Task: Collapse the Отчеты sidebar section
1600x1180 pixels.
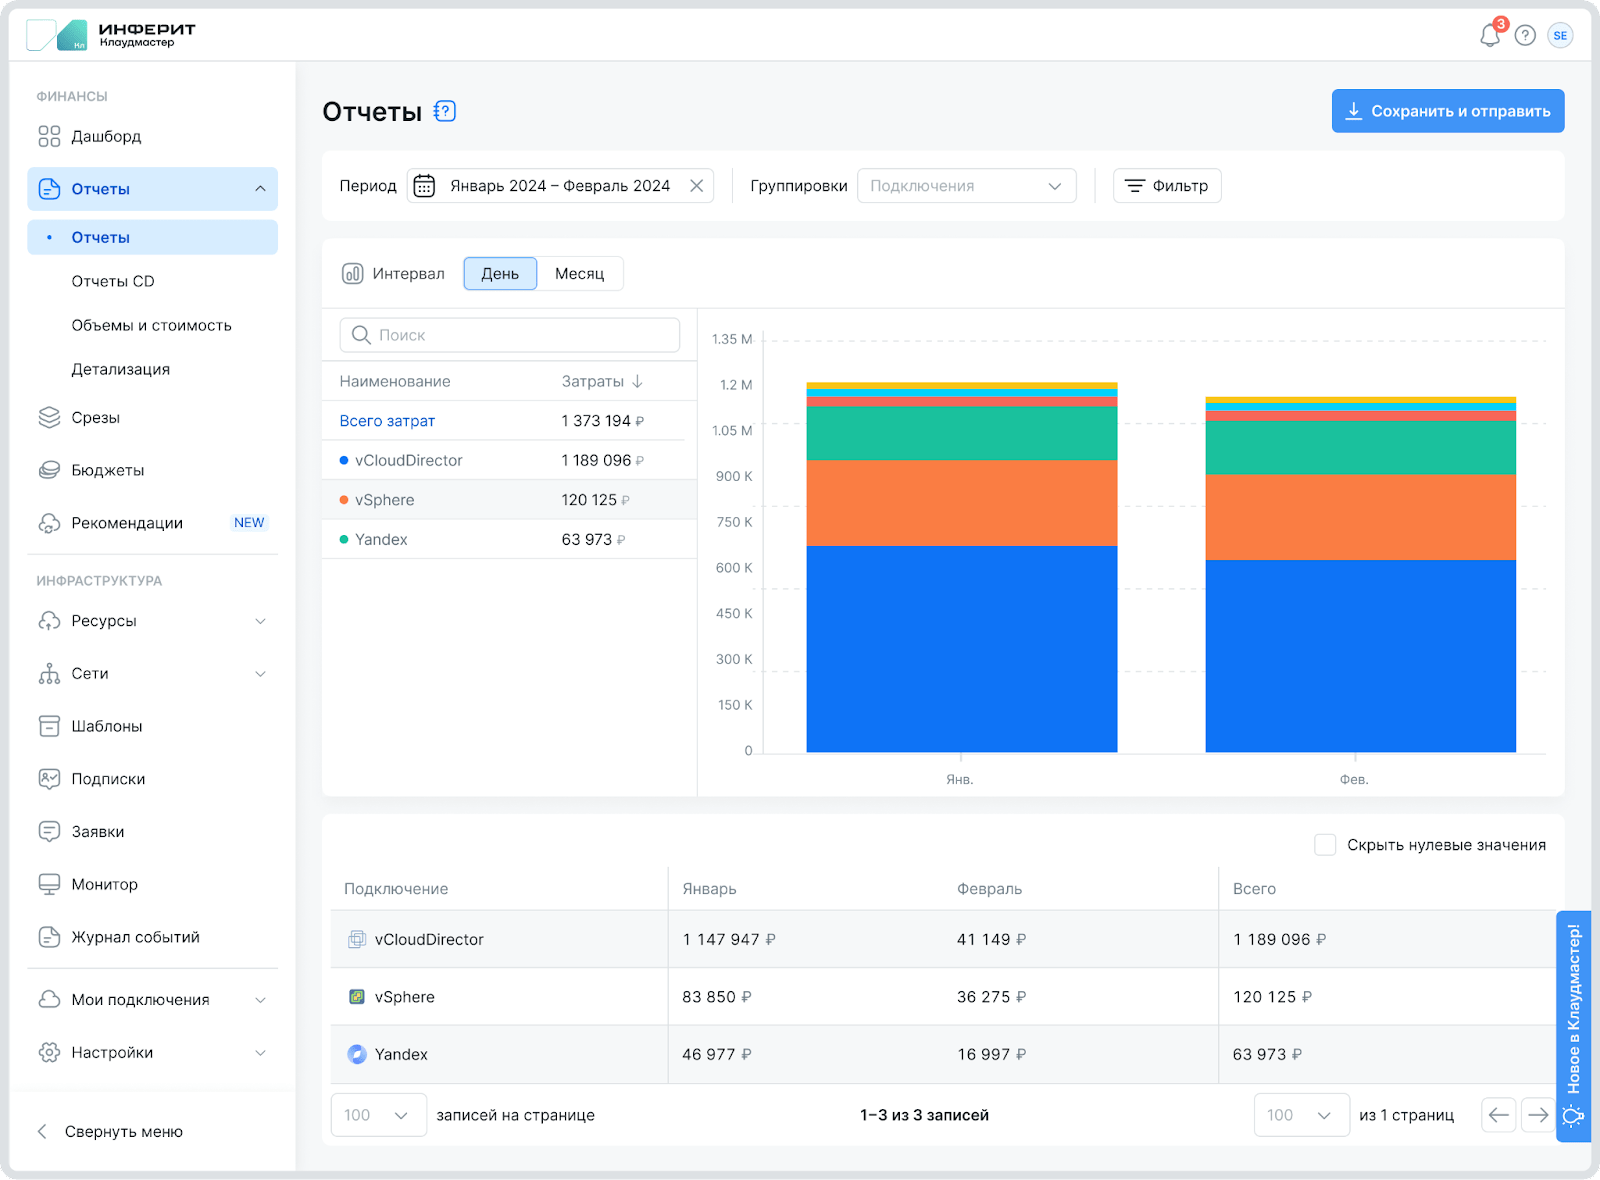Action: point(260,189)
